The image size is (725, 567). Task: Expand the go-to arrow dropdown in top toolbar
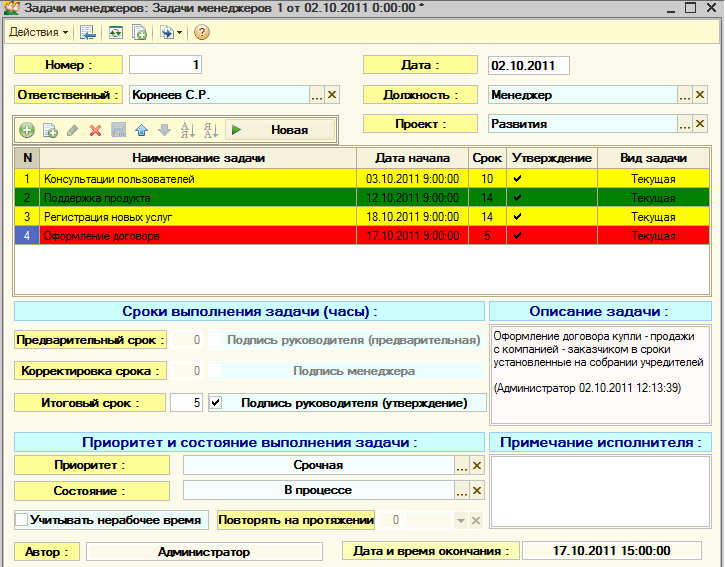tap(179, 32)
